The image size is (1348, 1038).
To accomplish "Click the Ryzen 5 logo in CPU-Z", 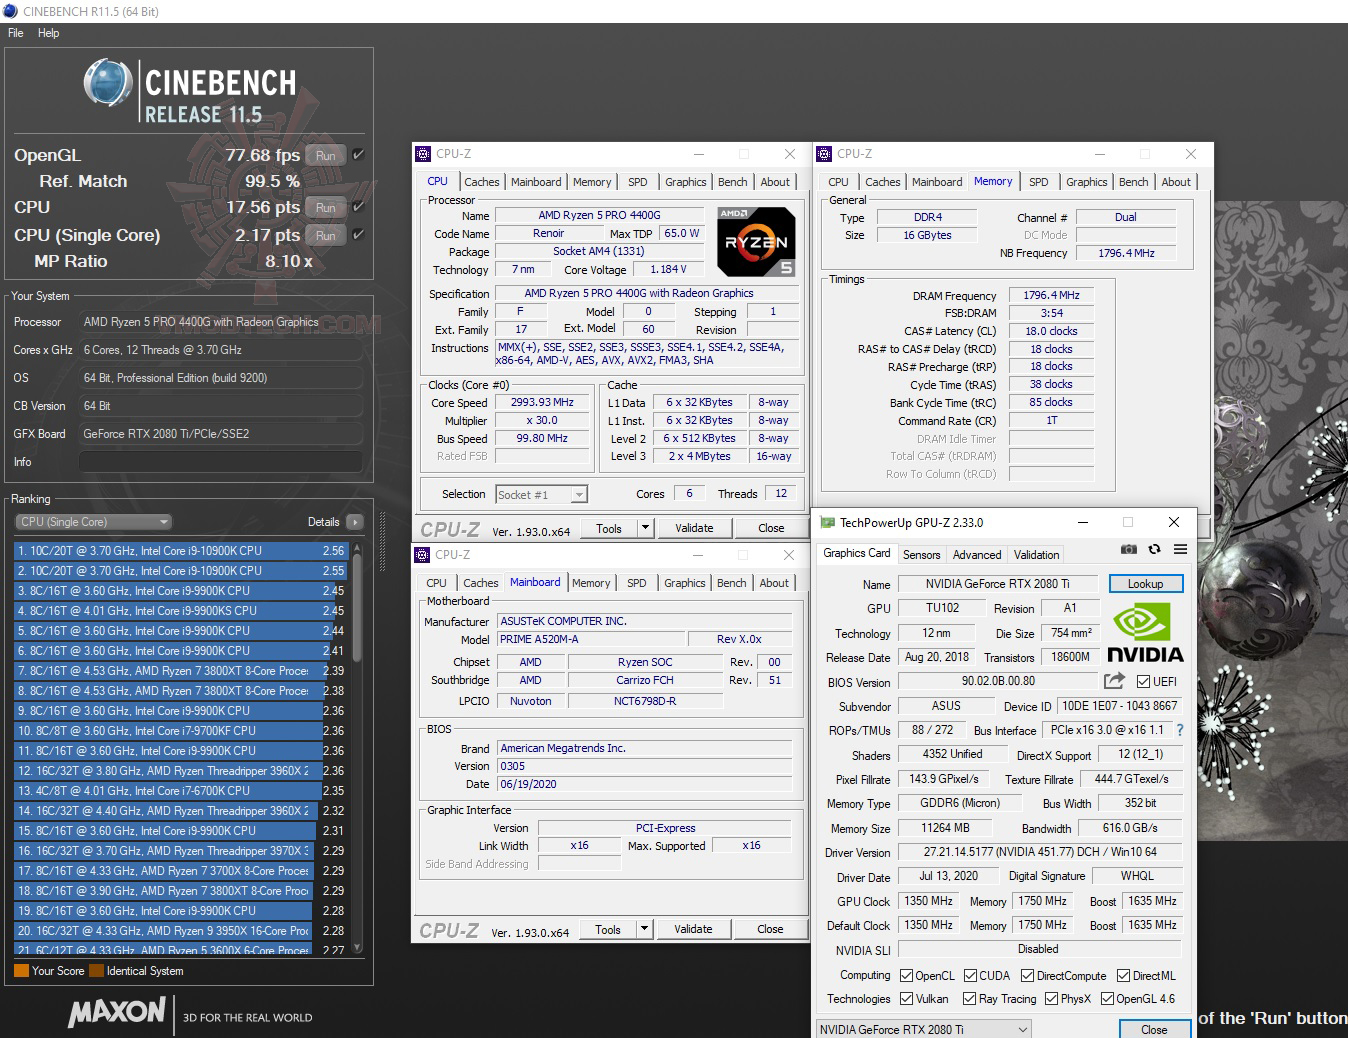I will click(756, 241).
